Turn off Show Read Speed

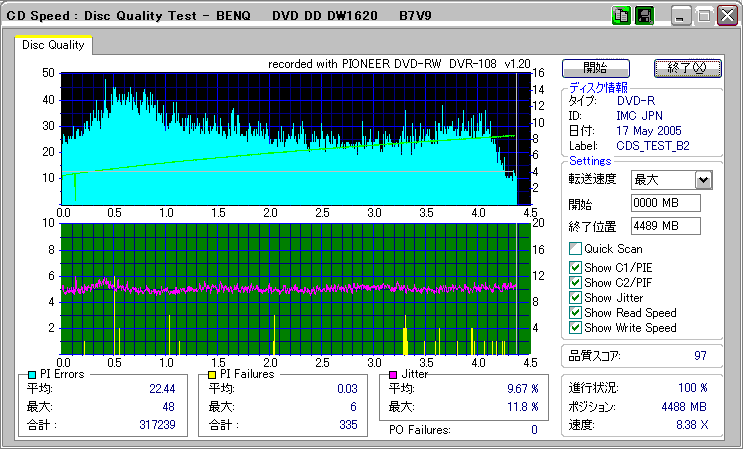(575, 313)
